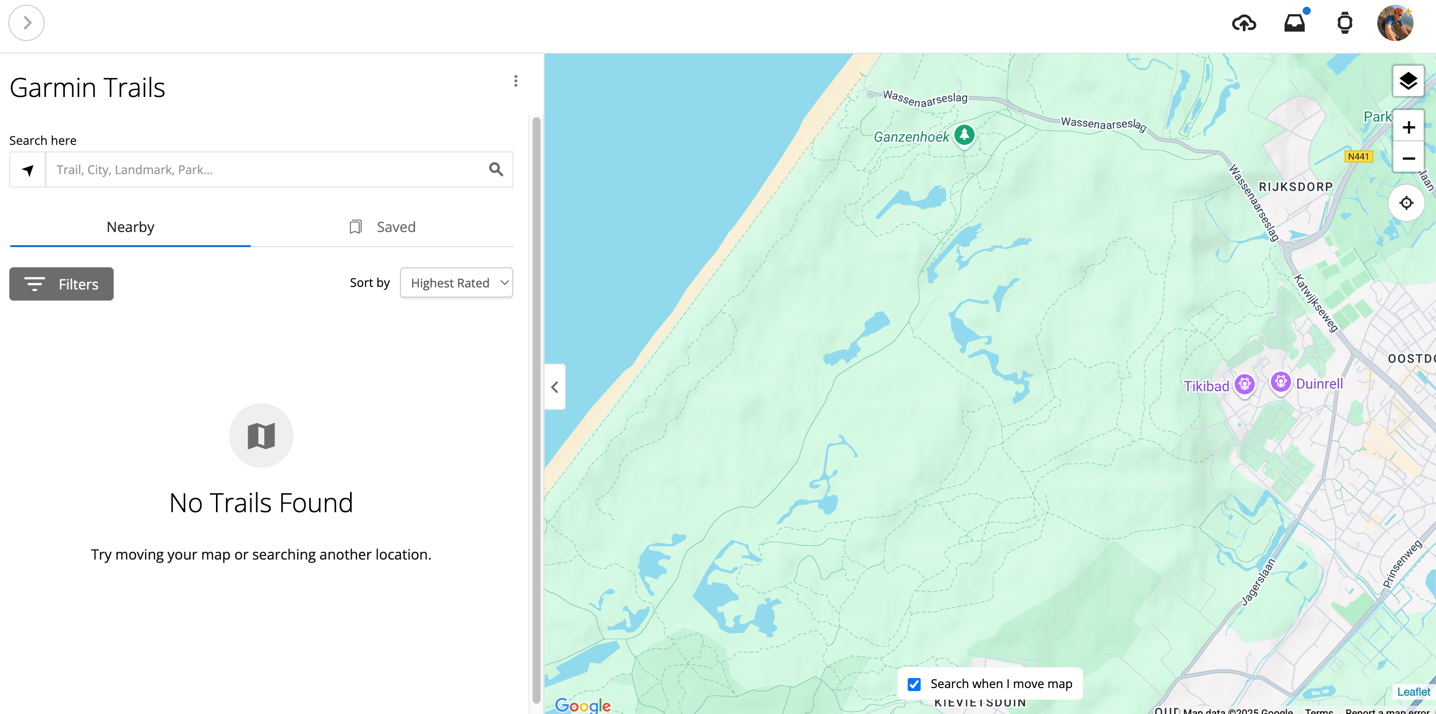Click the Prinsenweg street label

tap(1402, 565)
